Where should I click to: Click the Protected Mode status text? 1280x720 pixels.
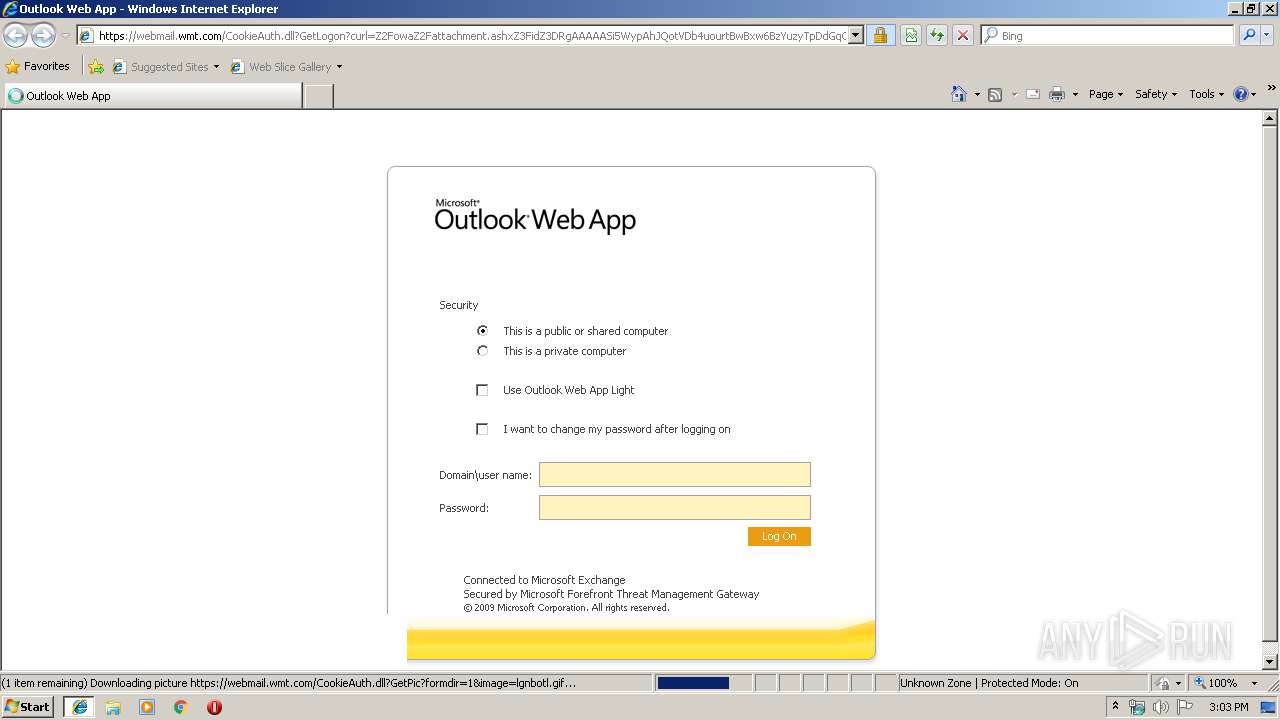[989, 683]
